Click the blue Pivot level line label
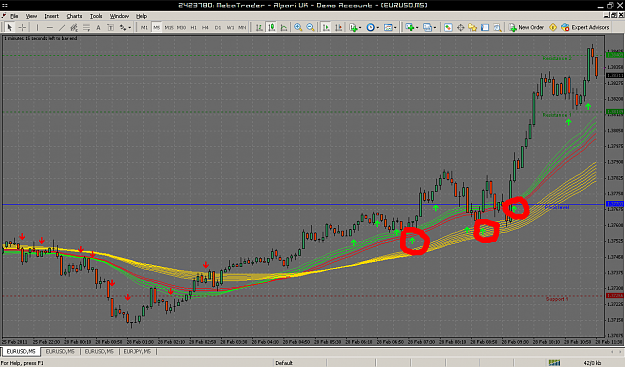625x367 pixels. (x=557, y=207)
